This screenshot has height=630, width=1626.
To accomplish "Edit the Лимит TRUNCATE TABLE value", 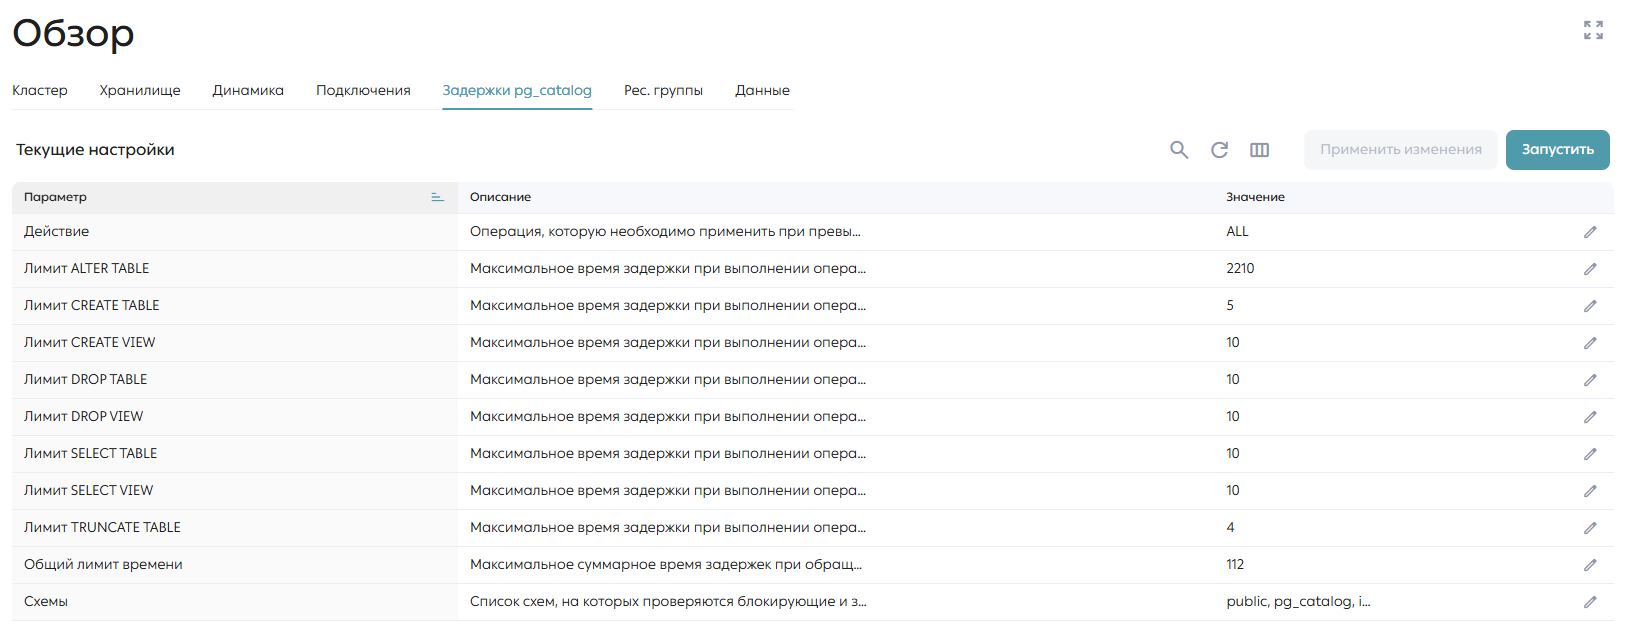I will [1590, 528].
